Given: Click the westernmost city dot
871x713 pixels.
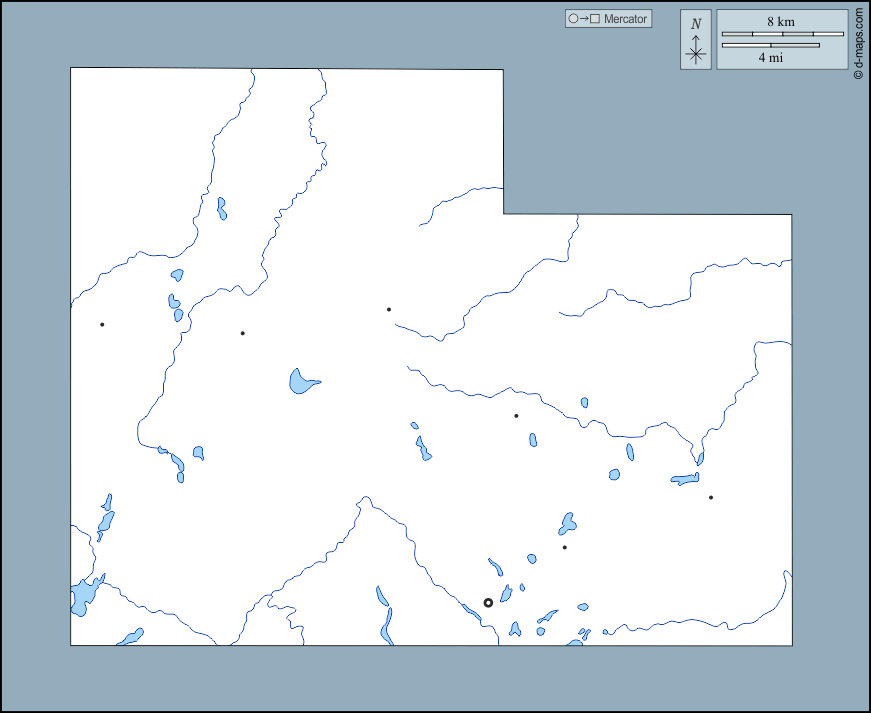Looking at the screenshot, I should 102,324.
